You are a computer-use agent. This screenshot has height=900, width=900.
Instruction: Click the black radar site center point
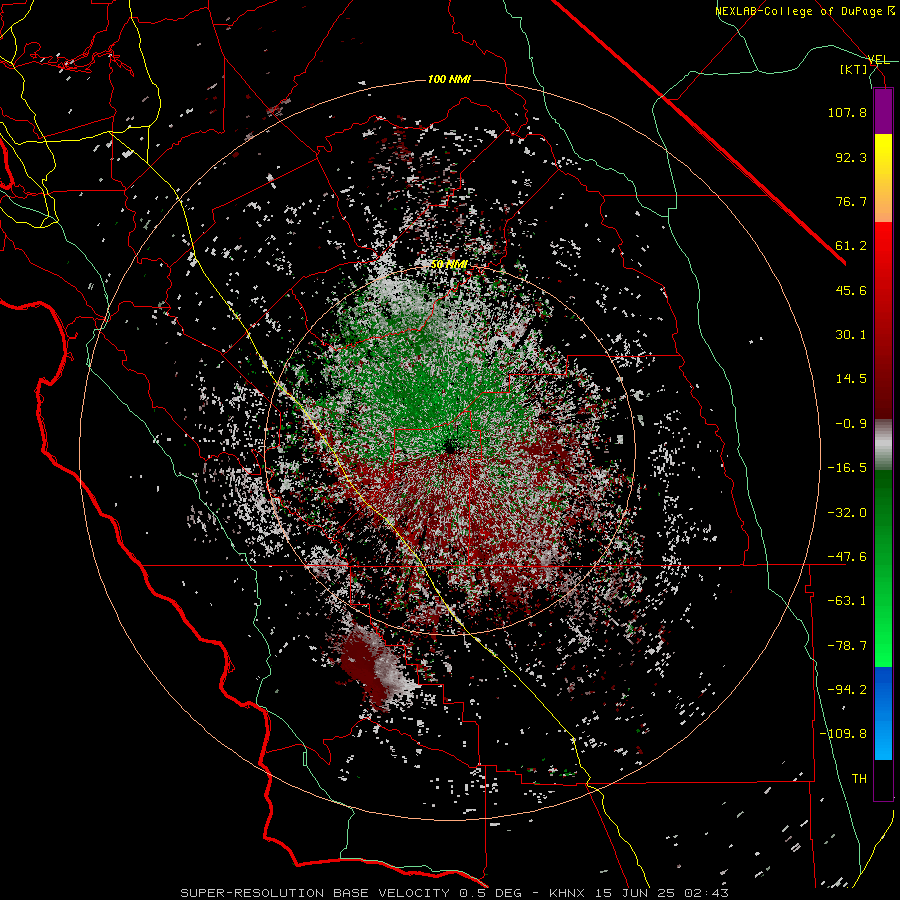[x=450, y=445]
